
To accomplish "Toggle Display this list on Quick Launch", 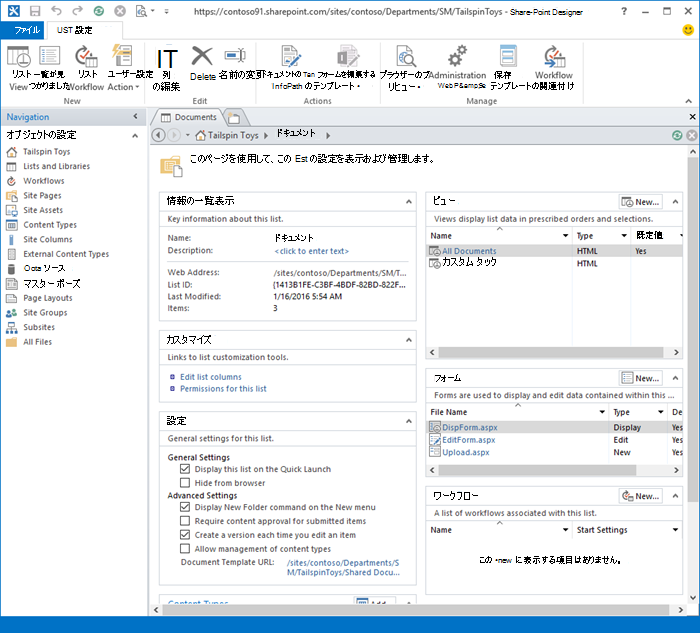I will point(185,469).
